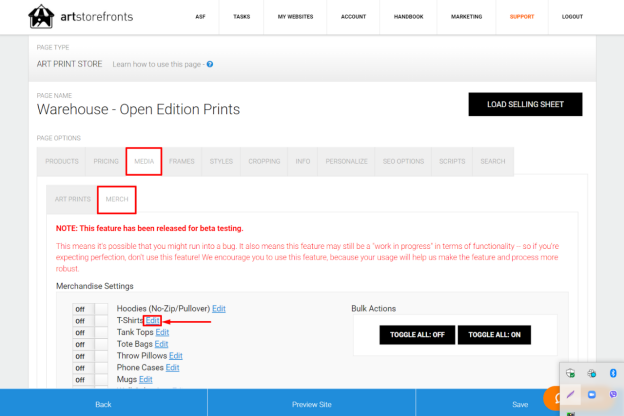
Task: Click the Windows Security shield tray icon
Action: (x=570, y=373)
